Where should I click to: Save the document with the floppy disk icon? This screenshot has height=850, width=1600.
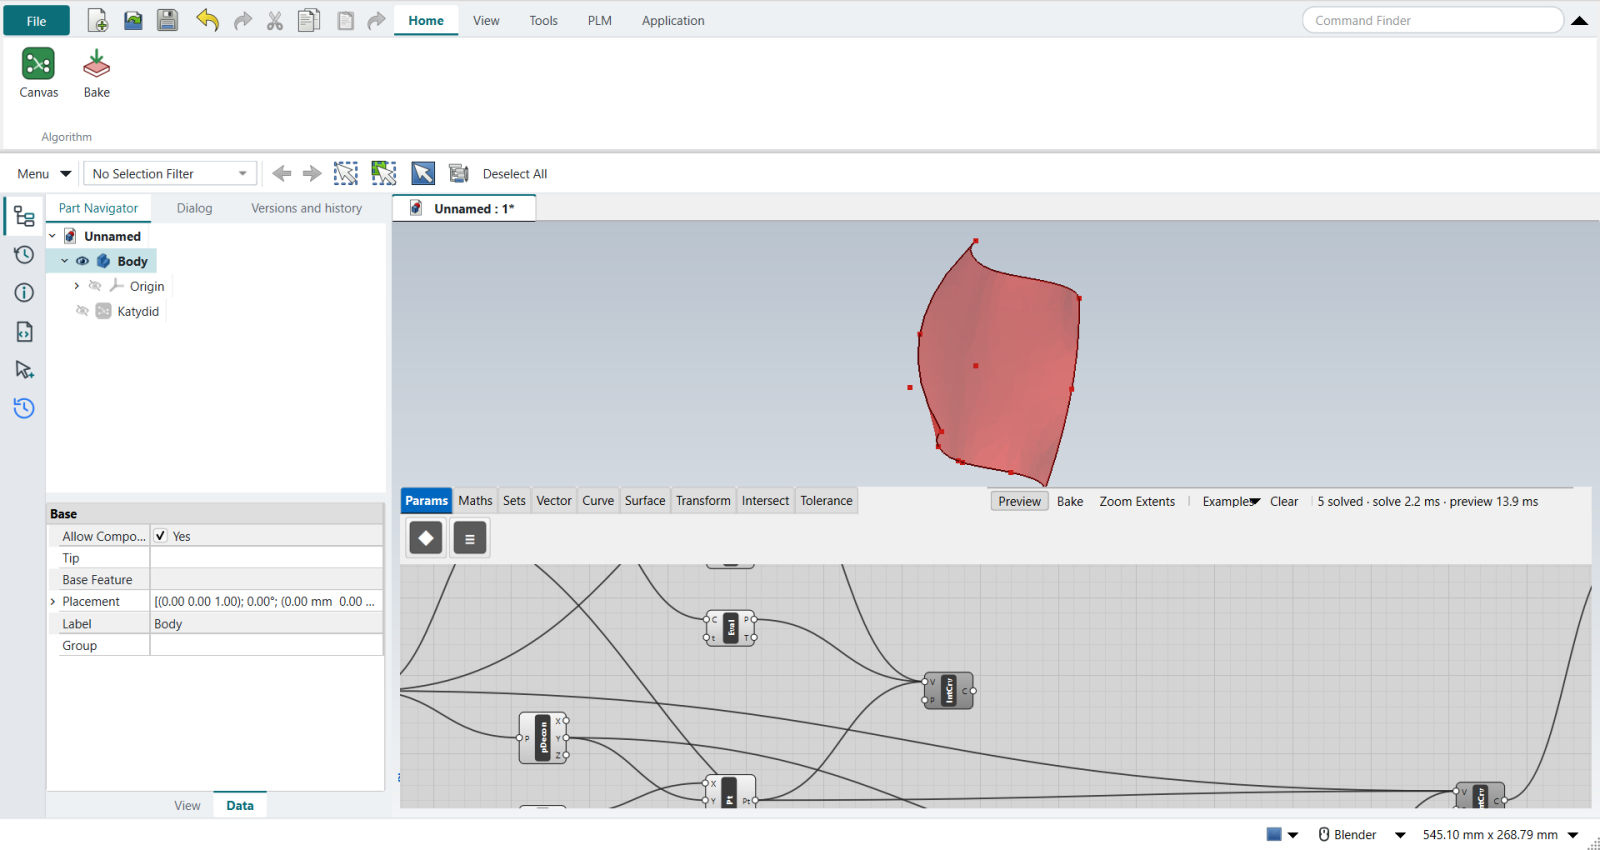pos(167,20)
